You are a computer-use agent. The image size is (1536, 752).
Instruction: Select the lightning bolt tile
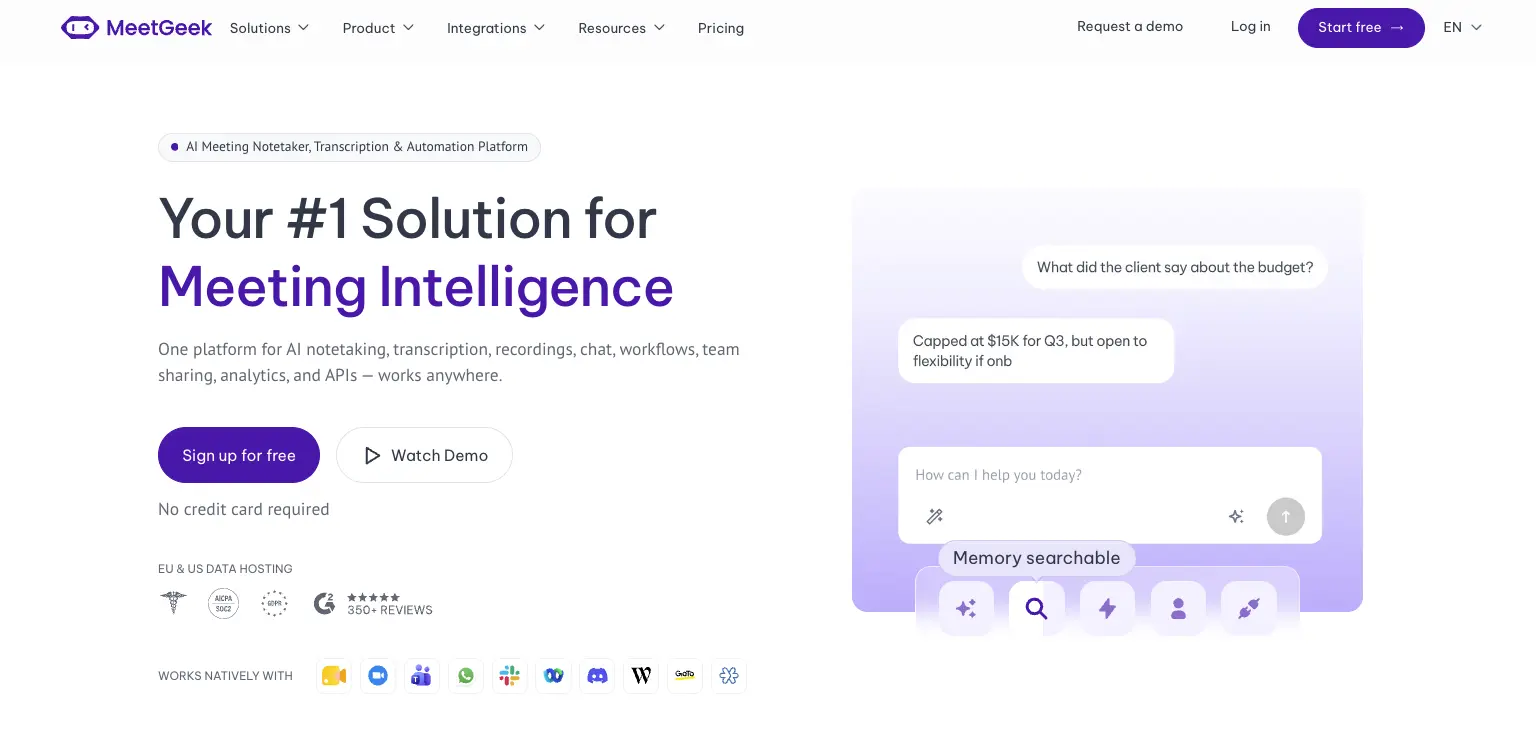pos(1107,608)
